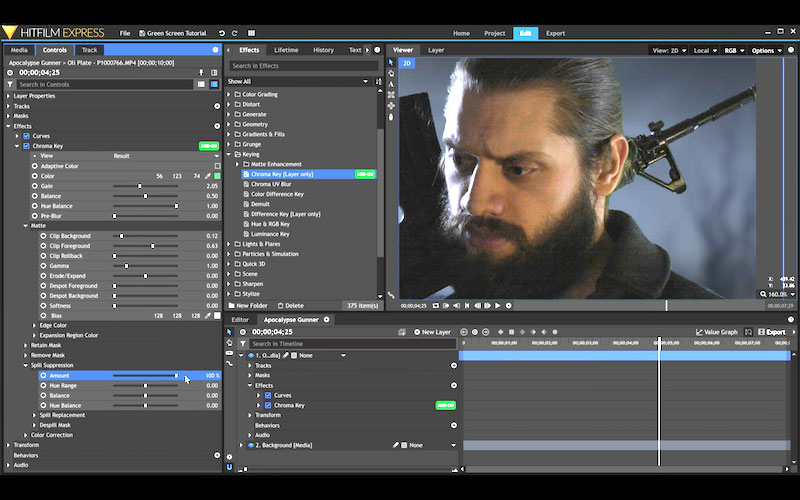Viewport: 800px width, 500px height.
Task: Click the New Folder button
Action: click(x=248, y=306)
